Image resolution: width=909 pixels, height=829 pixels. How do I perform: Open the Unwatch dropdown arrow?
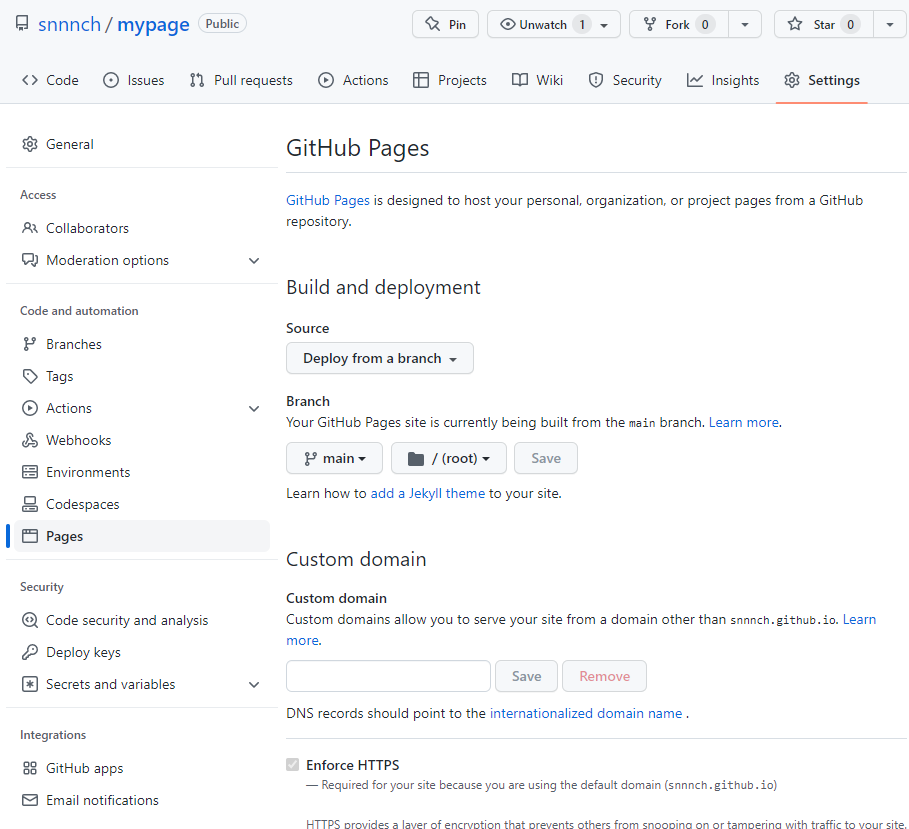point(604,25)
